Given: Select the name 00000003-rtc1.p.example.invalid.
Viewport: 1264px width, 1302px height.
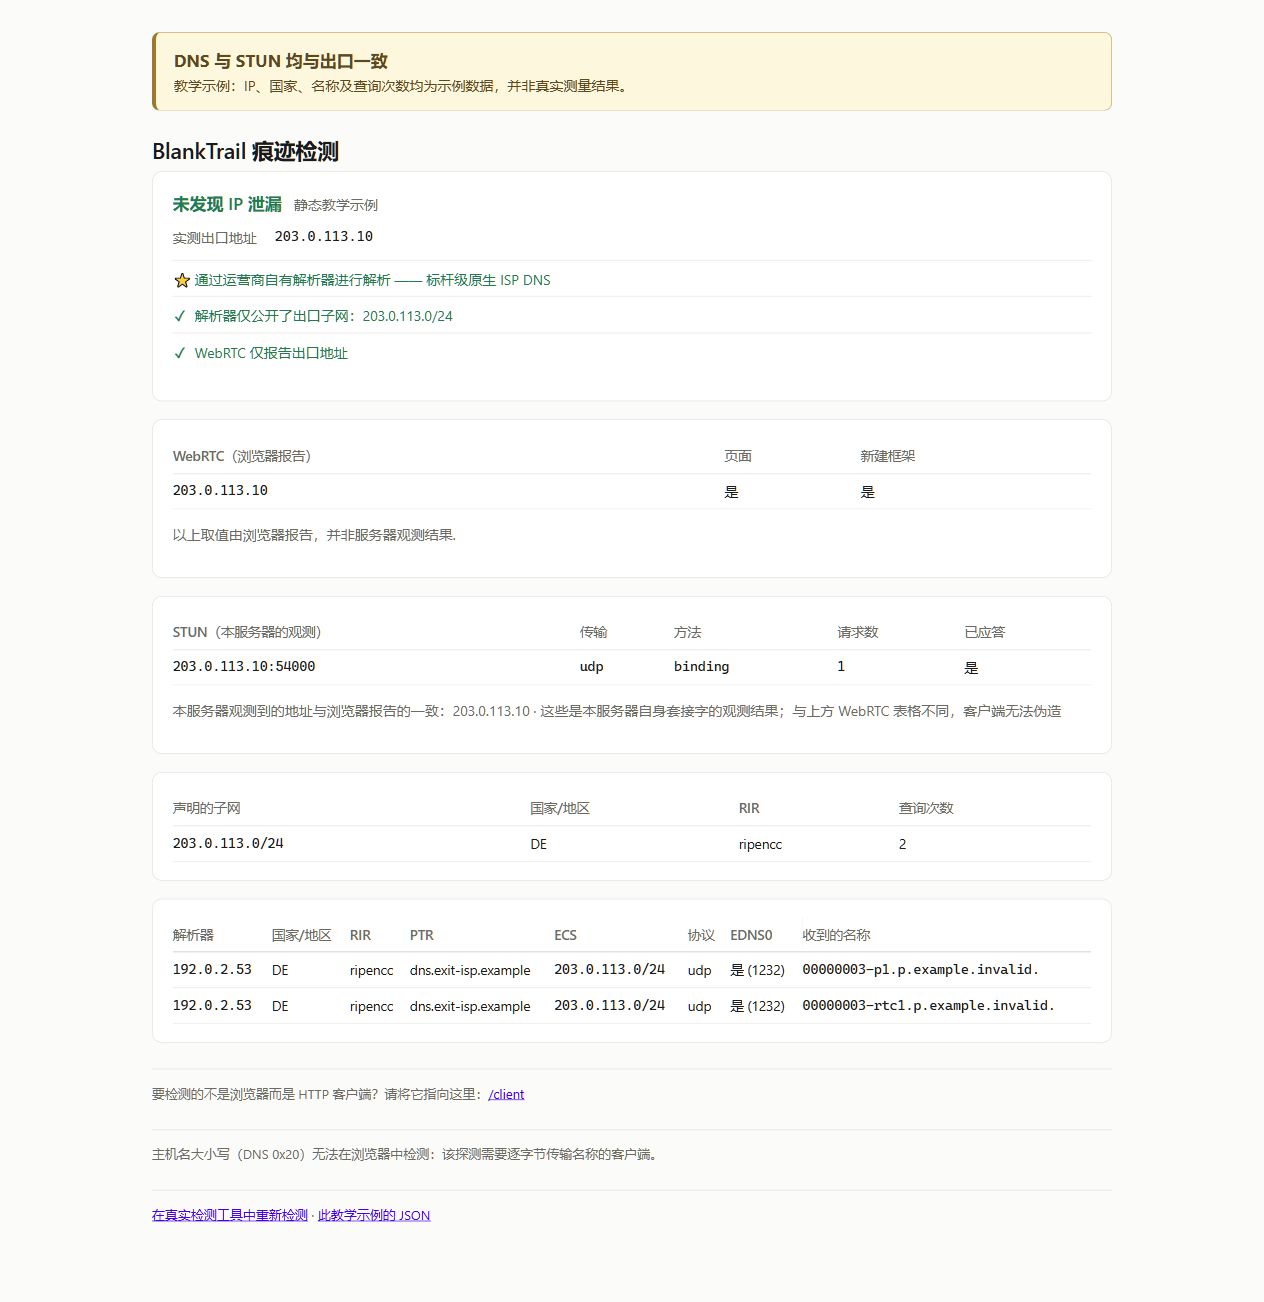Looking at the screenshot, I should 928,1006.
